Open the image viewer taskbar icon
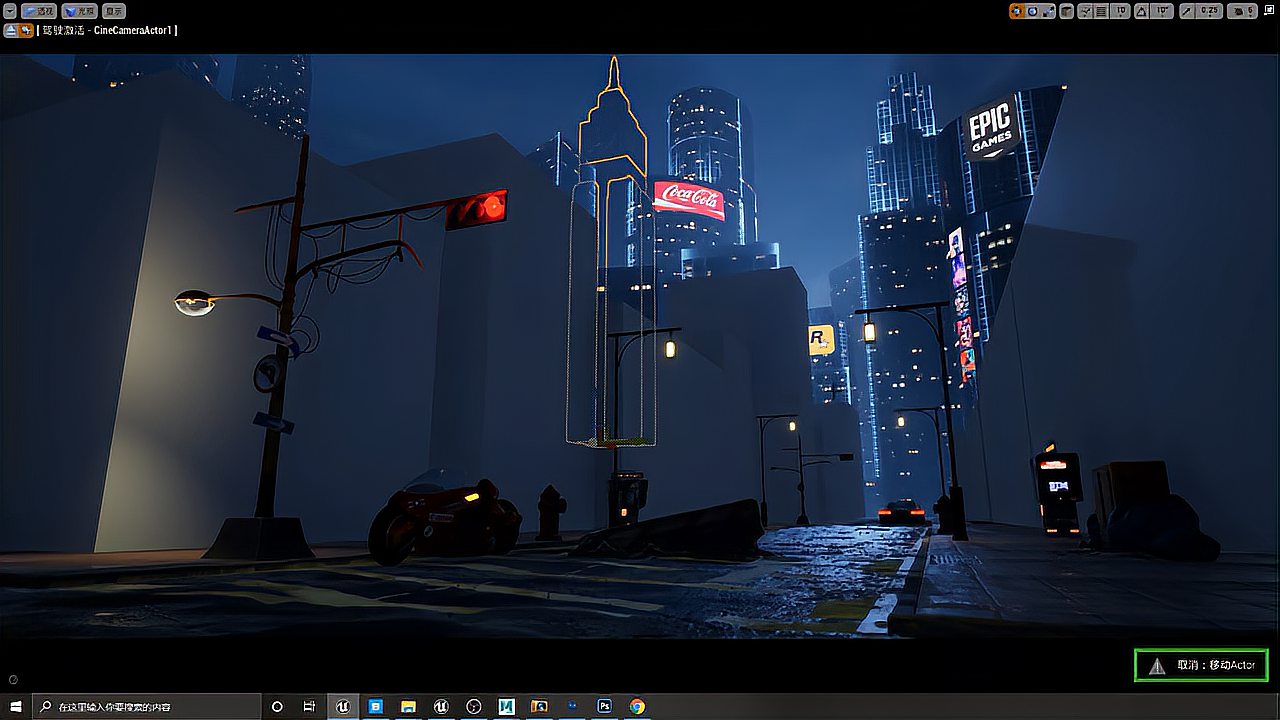This screenshot has width=1280, height=720. (x=539, y=706)
